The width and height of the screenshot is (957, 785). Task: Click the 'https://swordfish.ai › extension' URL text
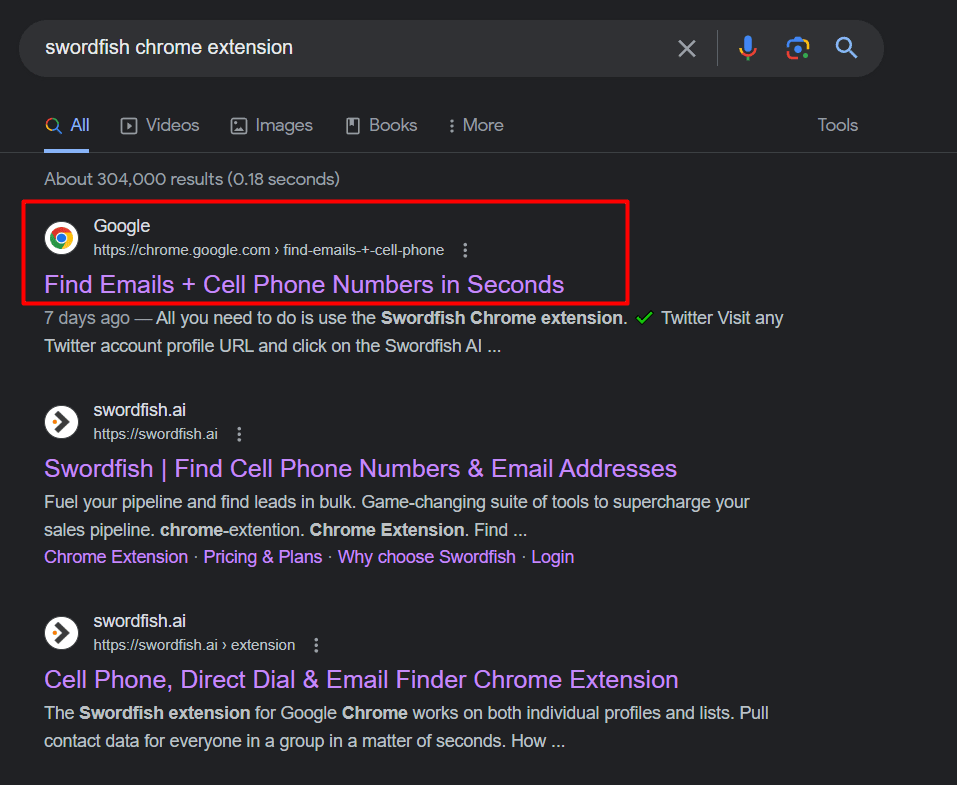click(194, 645)
